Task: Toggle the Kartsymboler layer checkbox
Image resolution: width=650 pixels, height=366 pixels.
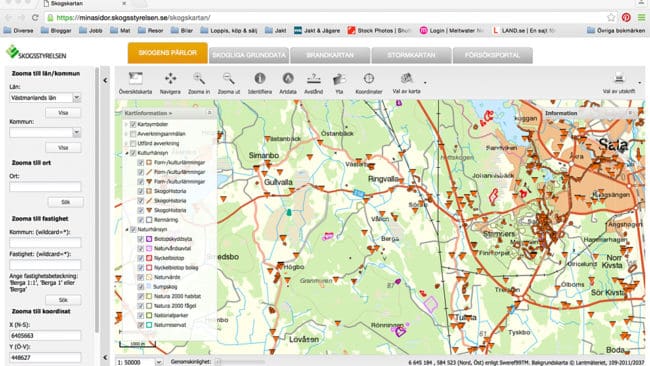Action: pyautogui.click(x=133, y=124)
